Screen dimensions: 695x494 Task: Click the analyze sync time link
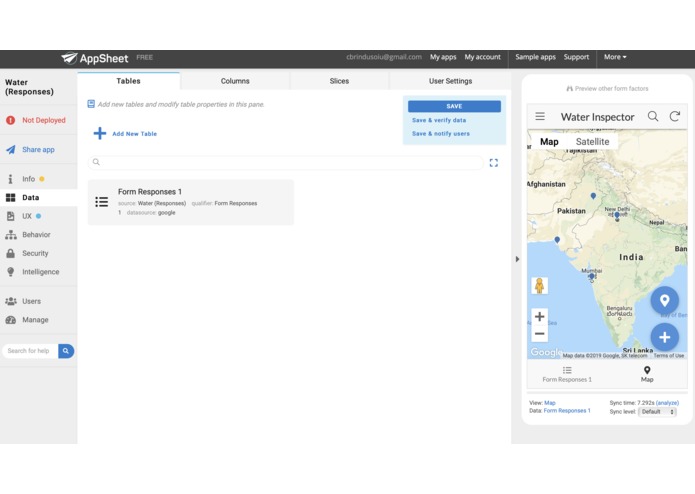[667, 403]
